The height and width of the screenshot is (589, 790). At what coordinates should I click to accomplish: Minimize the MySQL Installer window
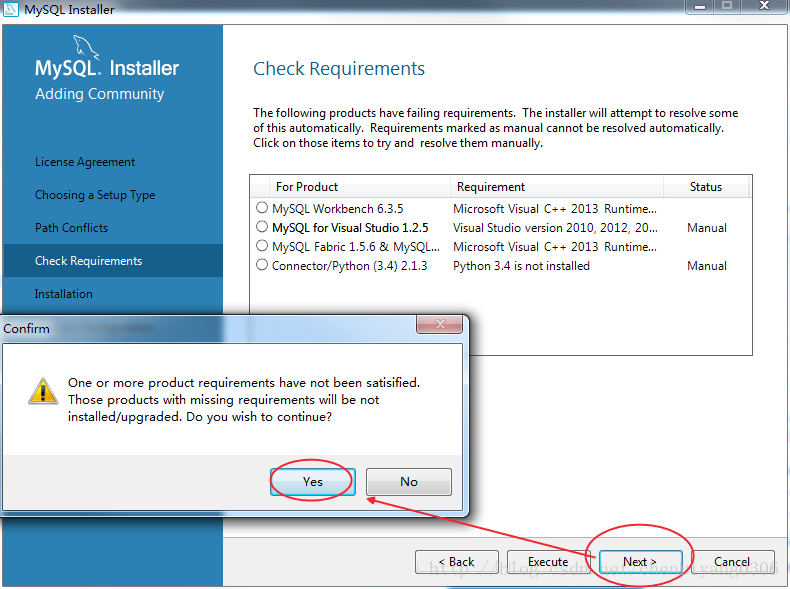700,7
